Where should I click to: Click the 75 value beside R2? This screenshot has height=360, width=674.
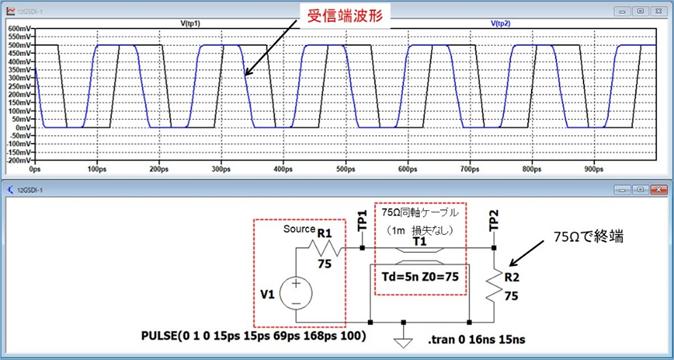511,296
